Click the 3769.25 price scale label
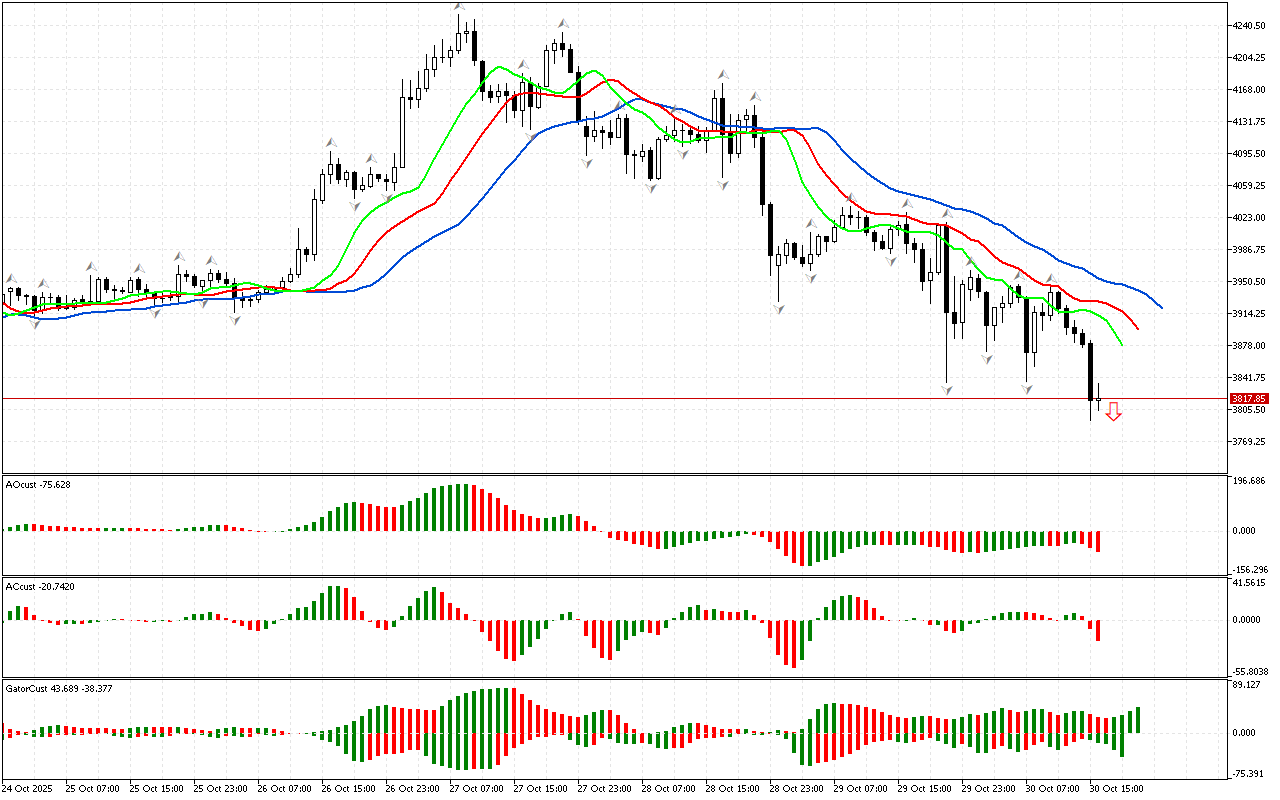The image size is (1280, 800). [1250, 441]
